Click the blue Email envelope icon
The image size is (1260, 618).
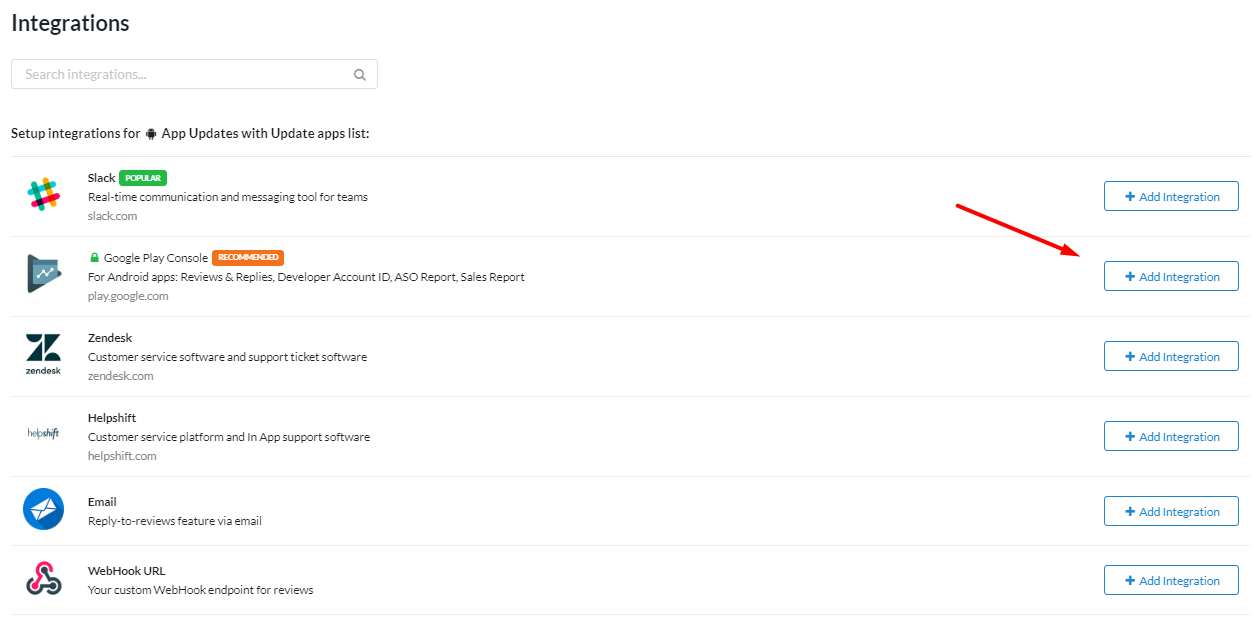point(43,509)
